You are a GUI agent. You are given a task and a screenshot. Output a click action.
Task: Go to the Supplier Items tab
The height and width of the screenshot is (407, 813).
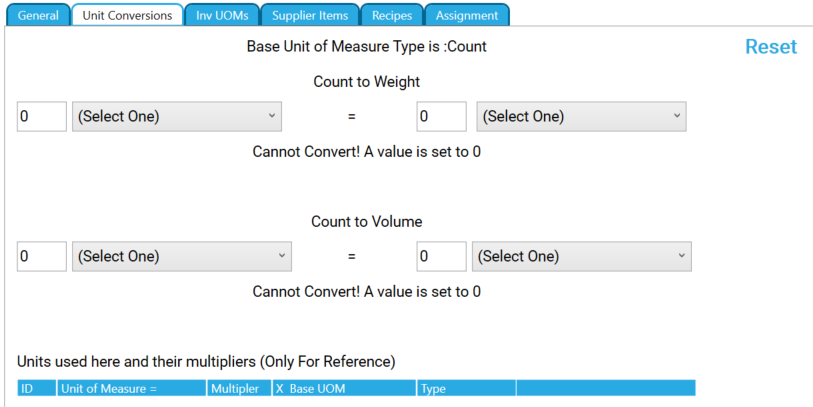310,15
